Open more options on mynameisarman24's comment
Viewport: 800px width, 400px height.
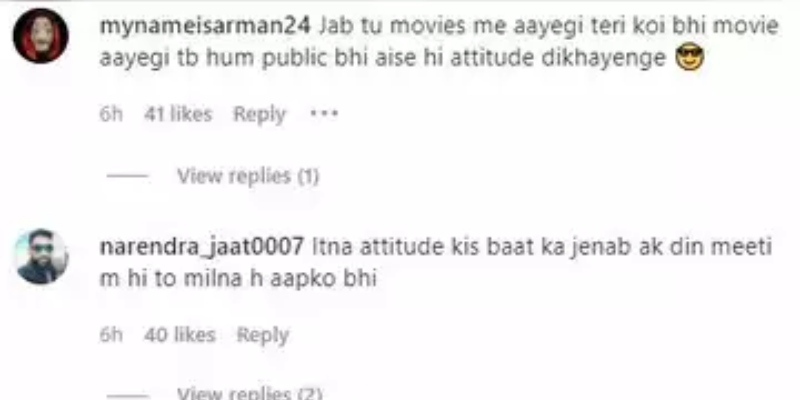point(324,113)
